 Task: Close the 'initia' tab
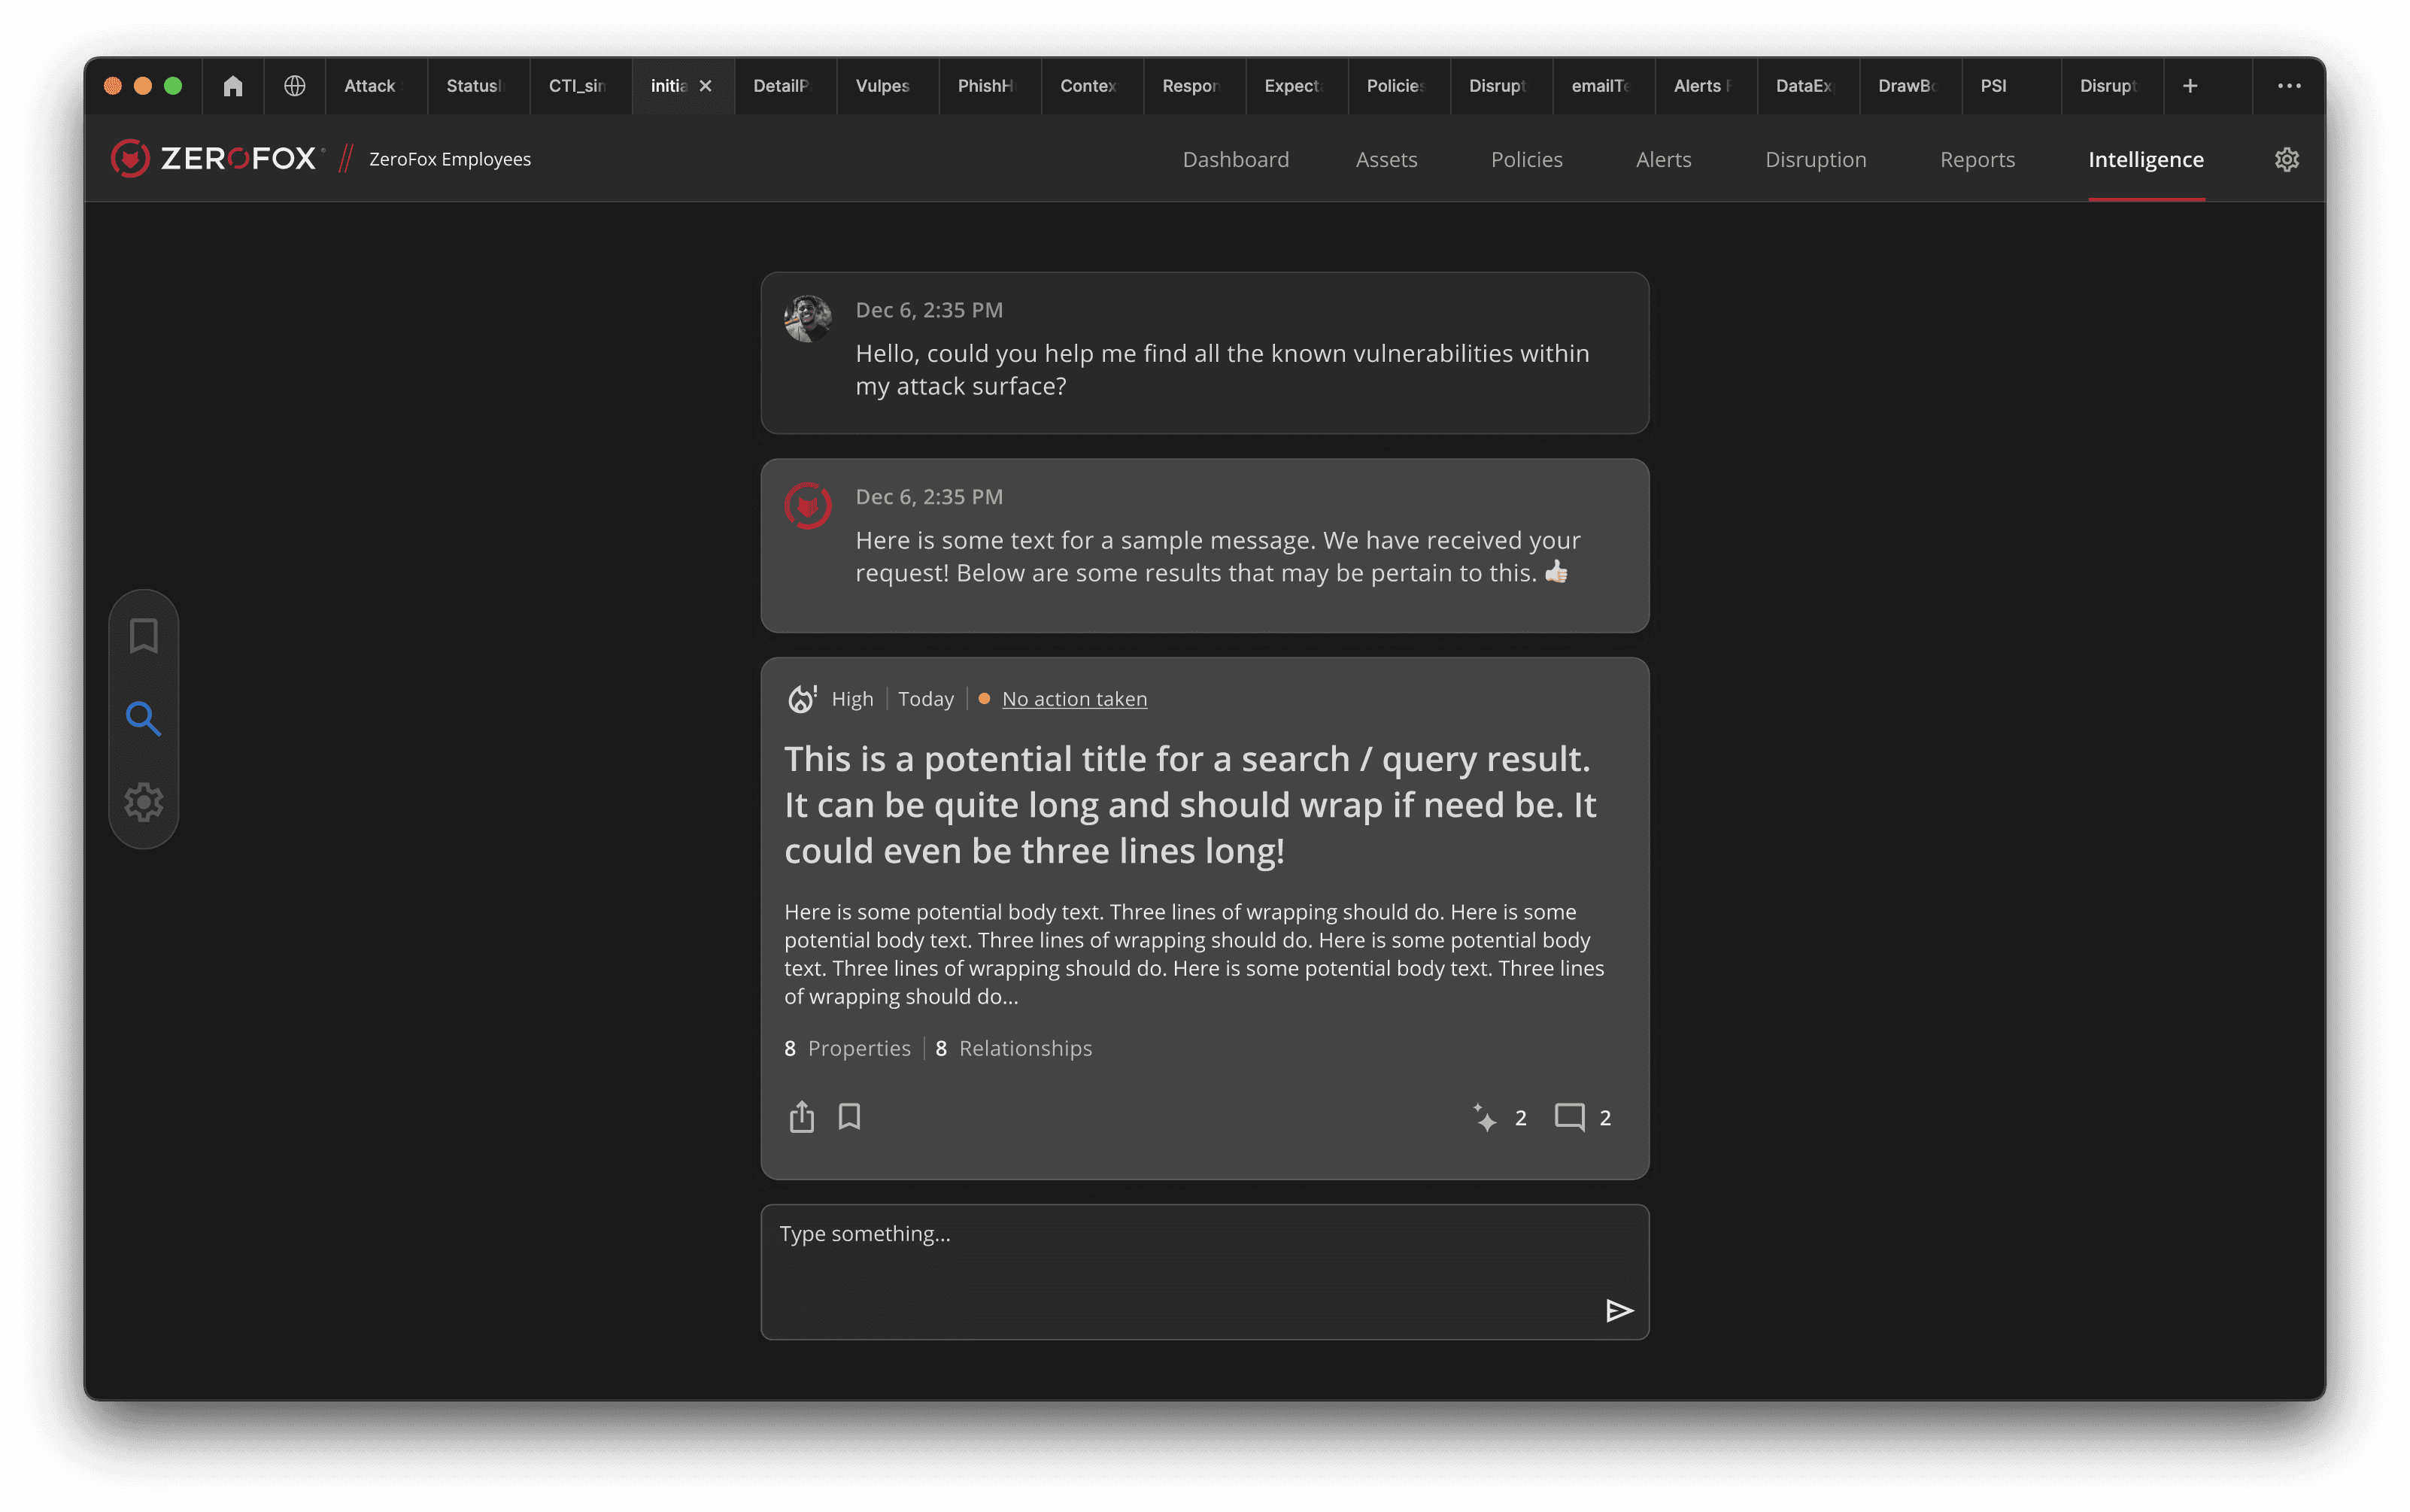[x=705, y=86]
